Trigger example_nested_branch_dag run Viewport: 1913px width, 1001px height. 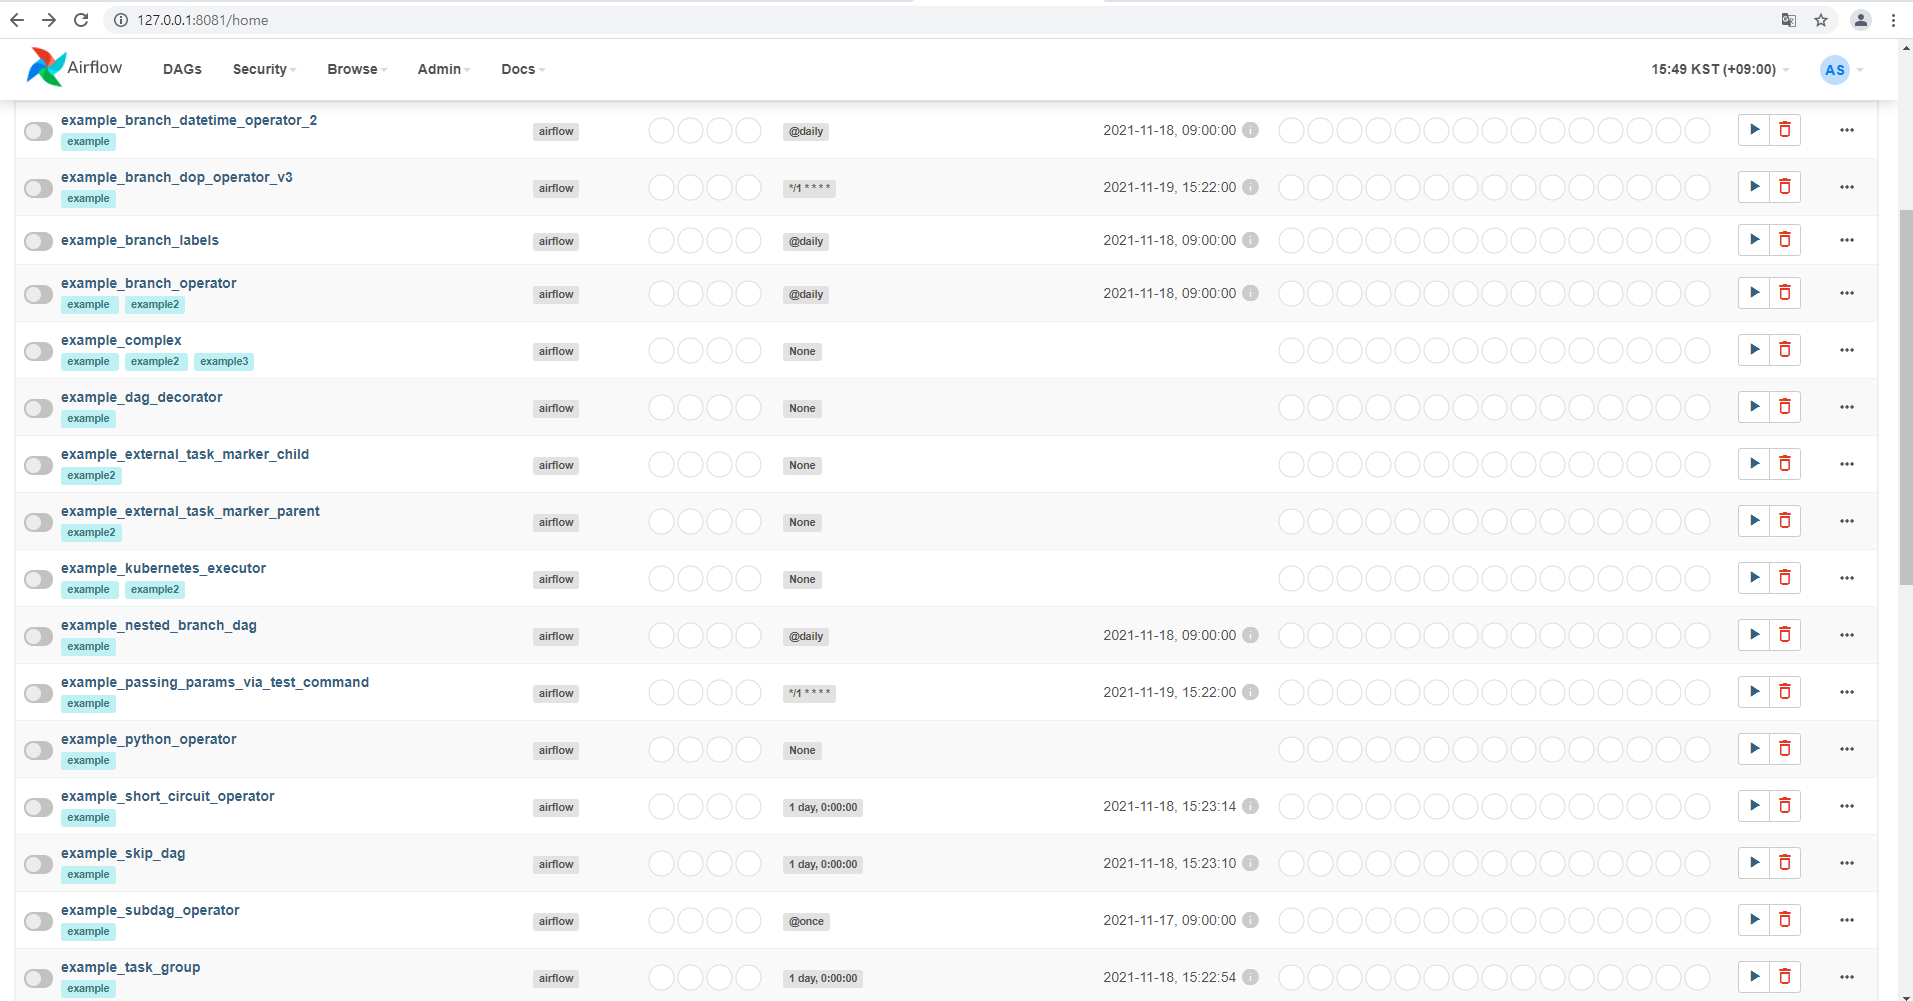point(1754,635)
